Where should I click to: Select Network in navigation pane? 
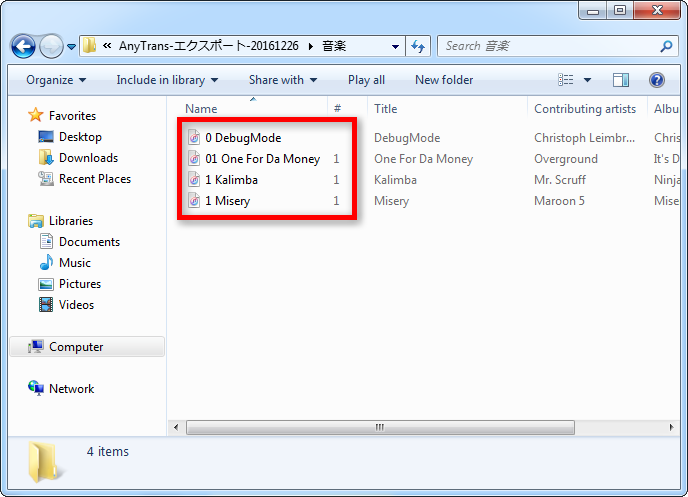coord(72,389)
